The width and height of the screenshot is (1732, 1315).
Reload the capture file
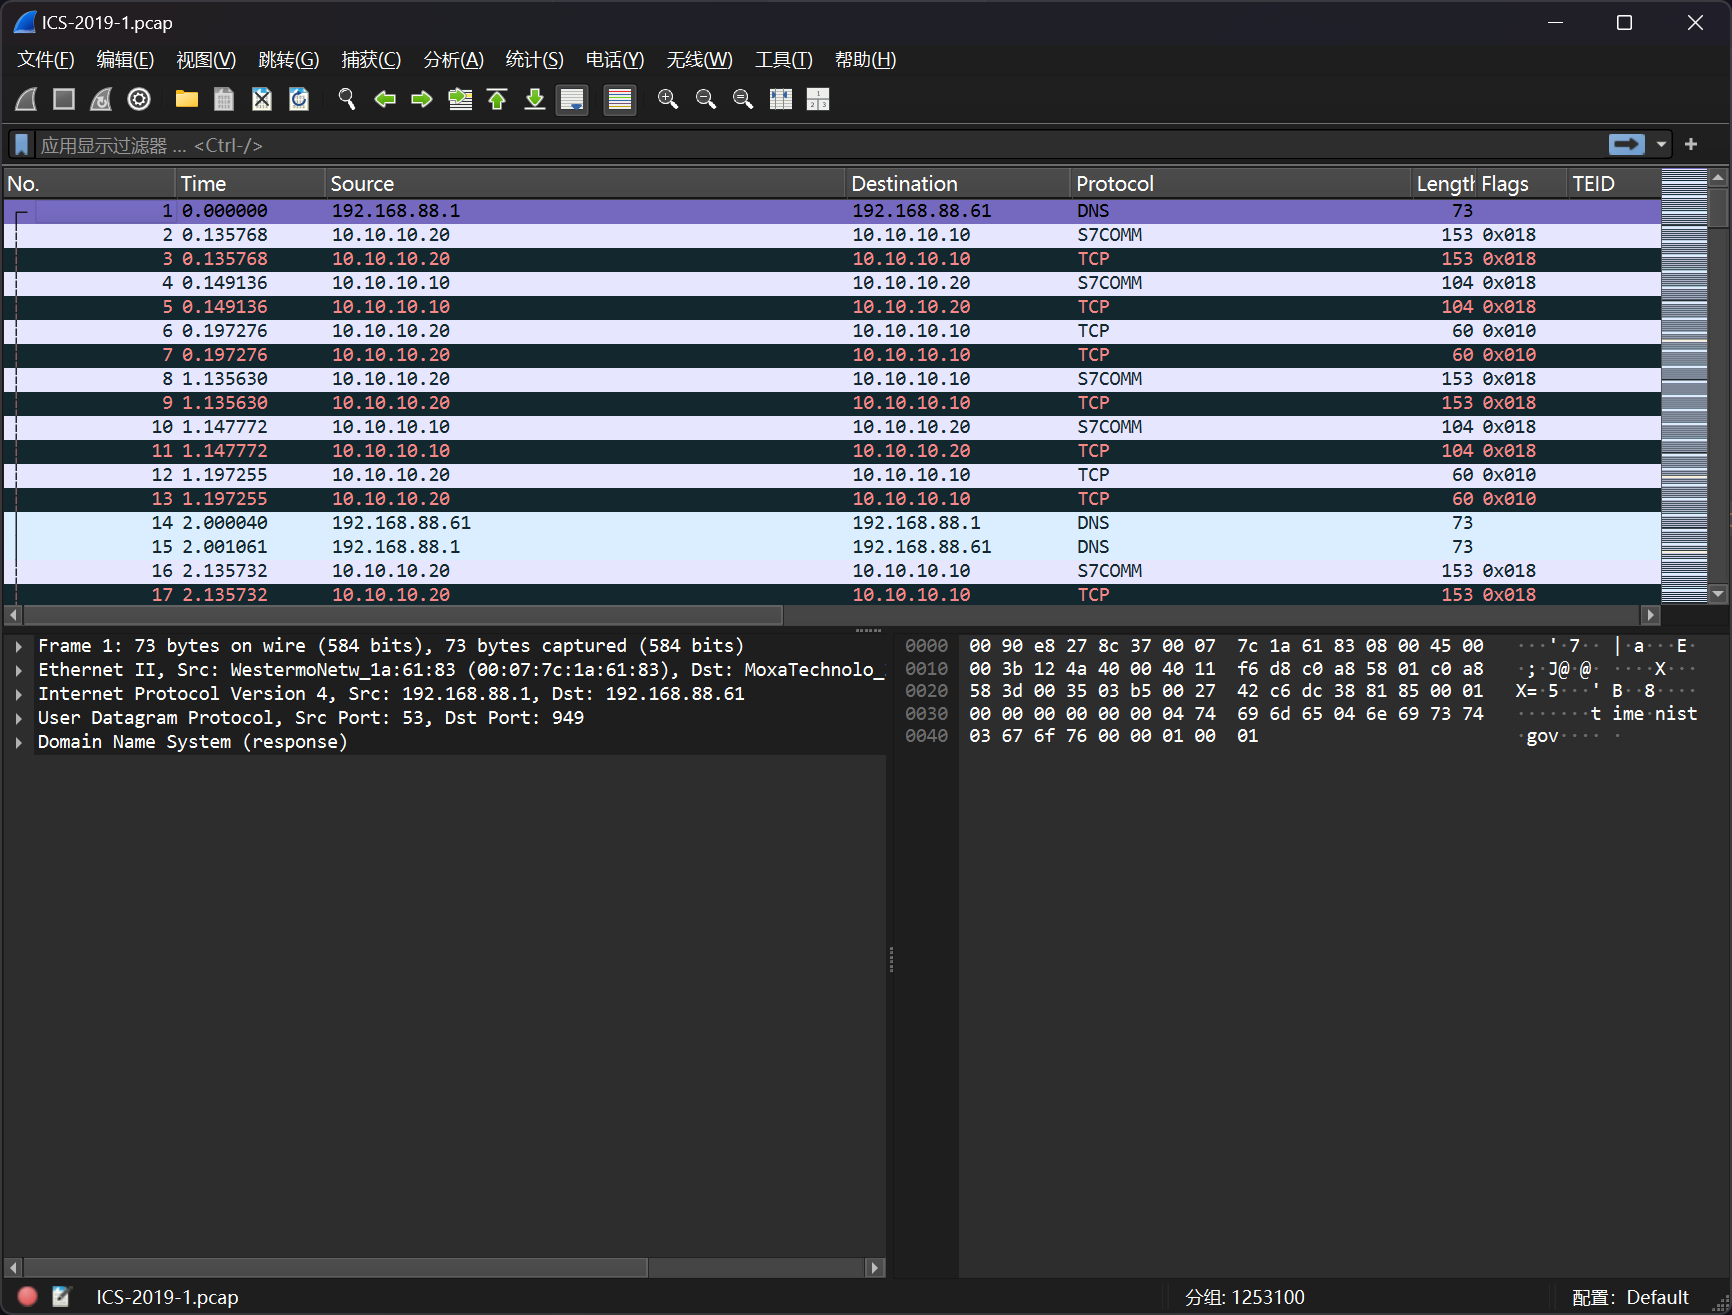pos(299,99)
